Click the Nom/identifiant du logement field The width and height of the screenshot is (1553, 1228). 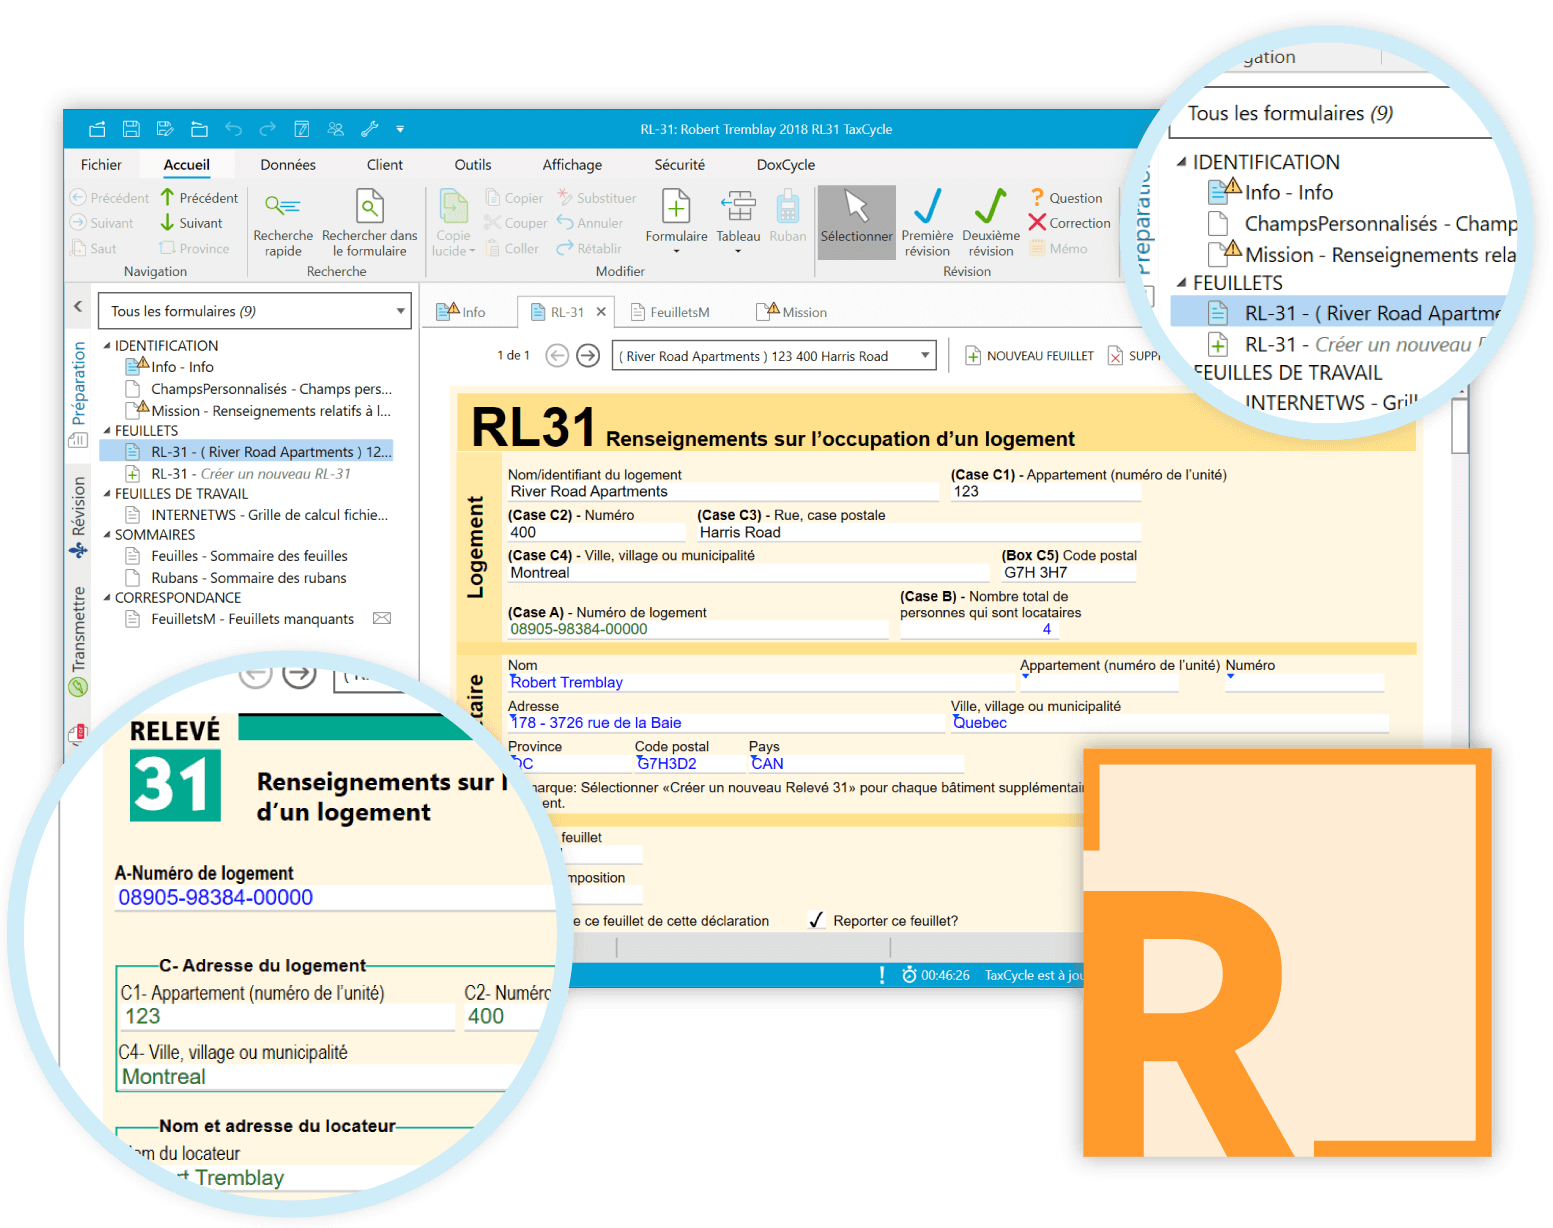point(723,492)
